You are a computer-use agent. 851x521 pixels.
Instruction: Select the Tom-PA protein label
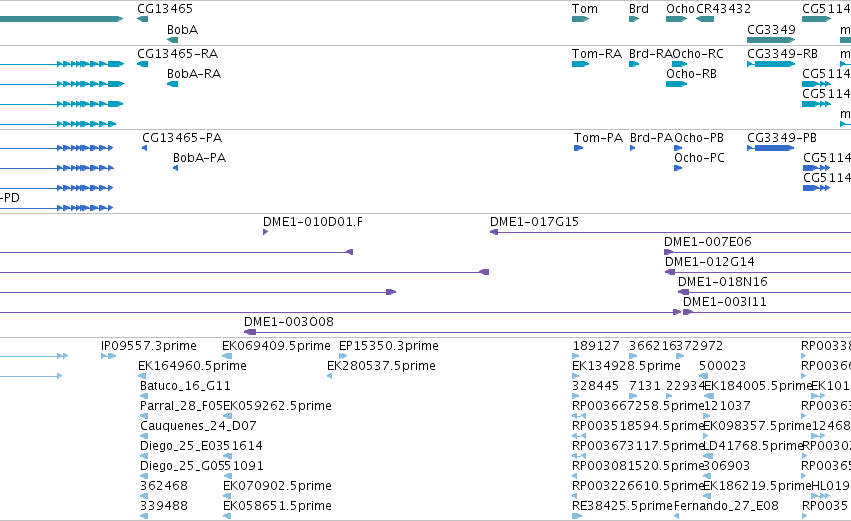point(599,138)
